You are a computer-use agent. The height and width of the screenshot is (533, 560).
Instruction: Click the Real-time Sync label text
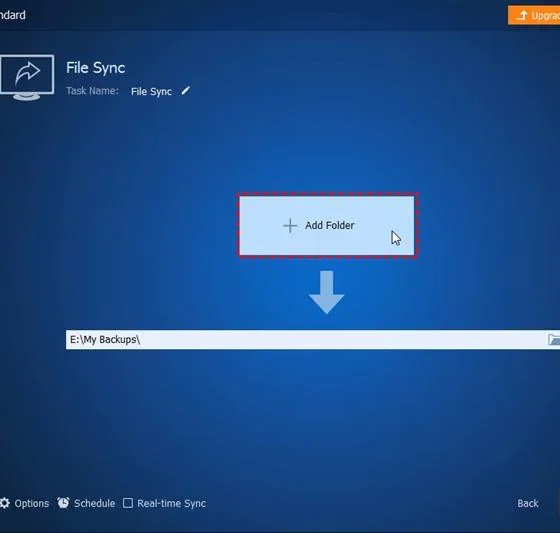pyautogui.click(x=171, y=503)
